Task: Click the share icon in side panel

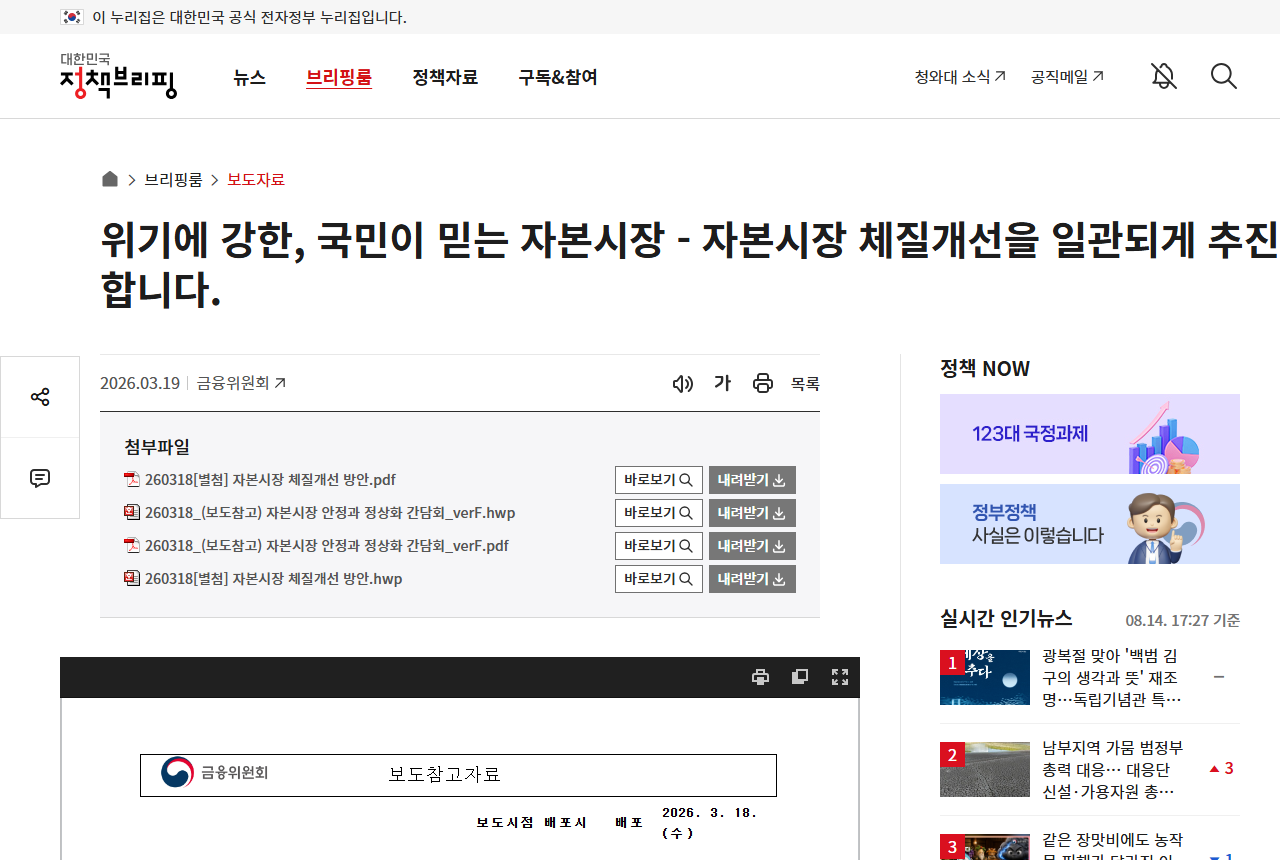Action: point(40,397)
